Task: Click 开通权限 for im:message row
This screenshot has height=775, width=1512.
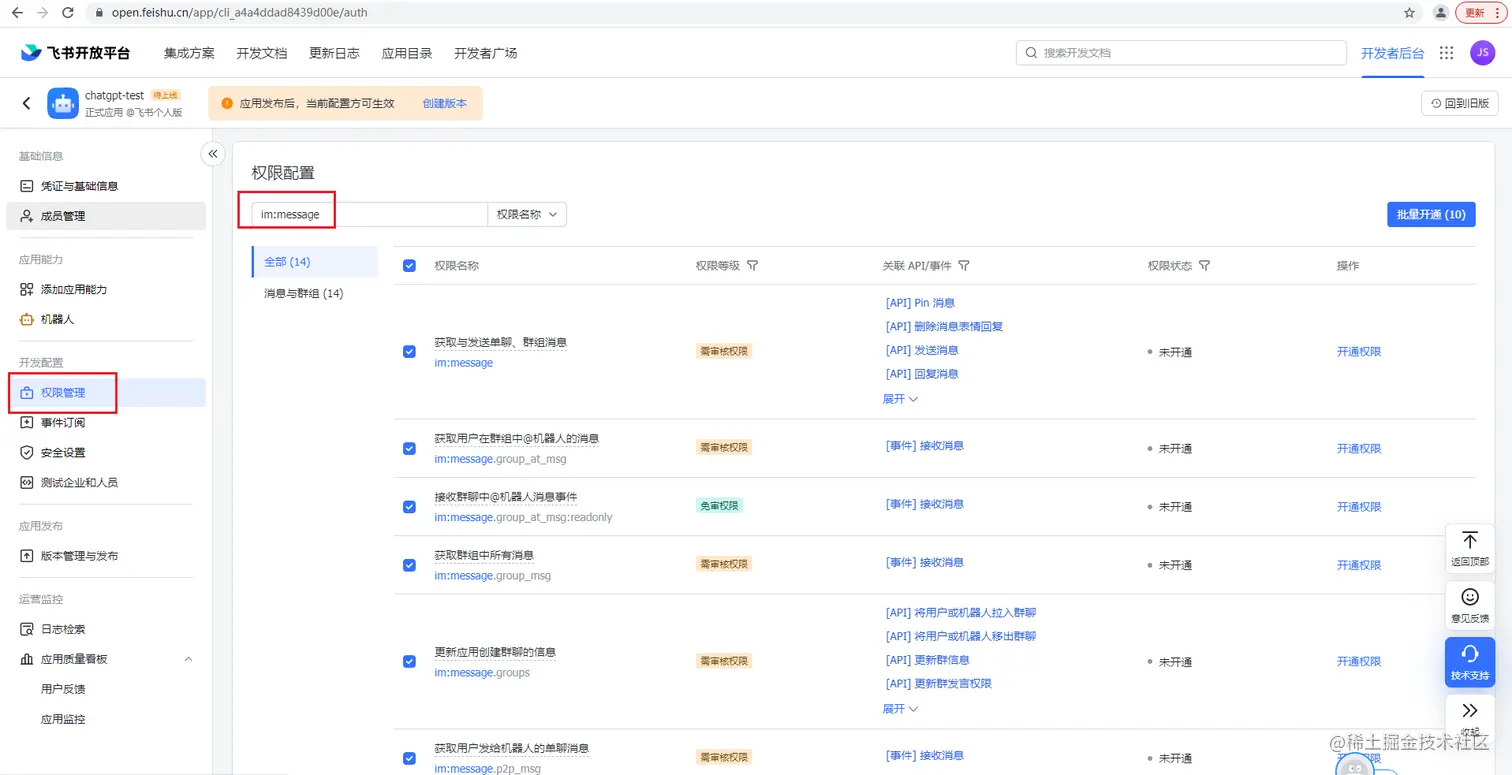Action: coord(1359,352)
